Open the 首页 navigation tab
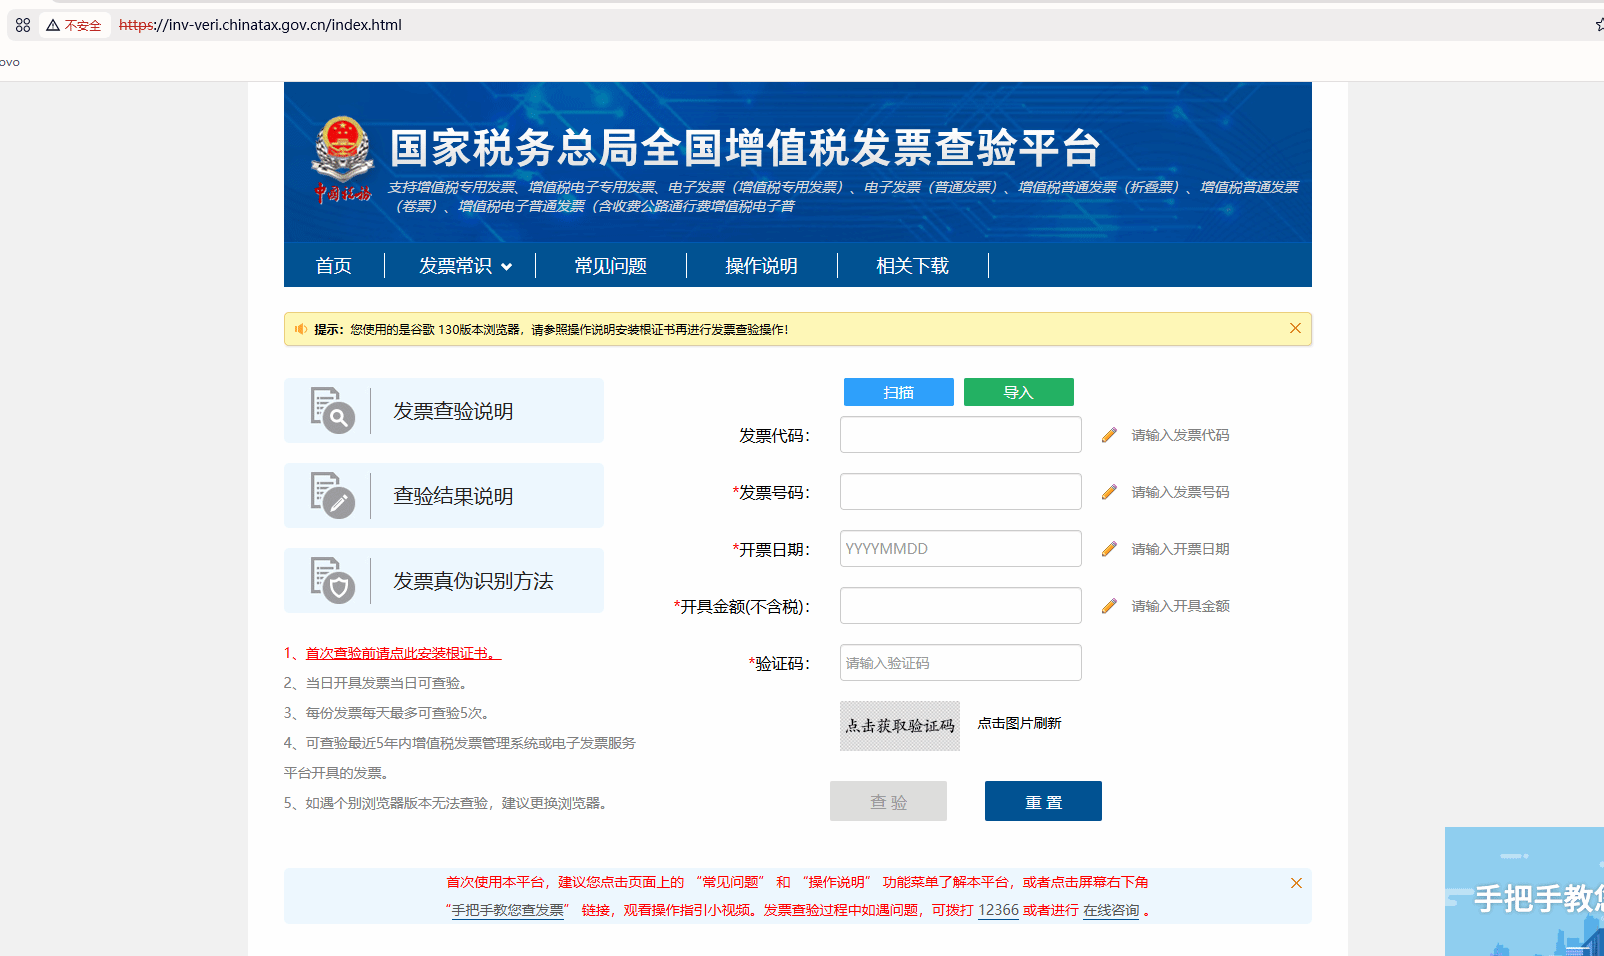1604x956 pixels. (x=334, y=266)
